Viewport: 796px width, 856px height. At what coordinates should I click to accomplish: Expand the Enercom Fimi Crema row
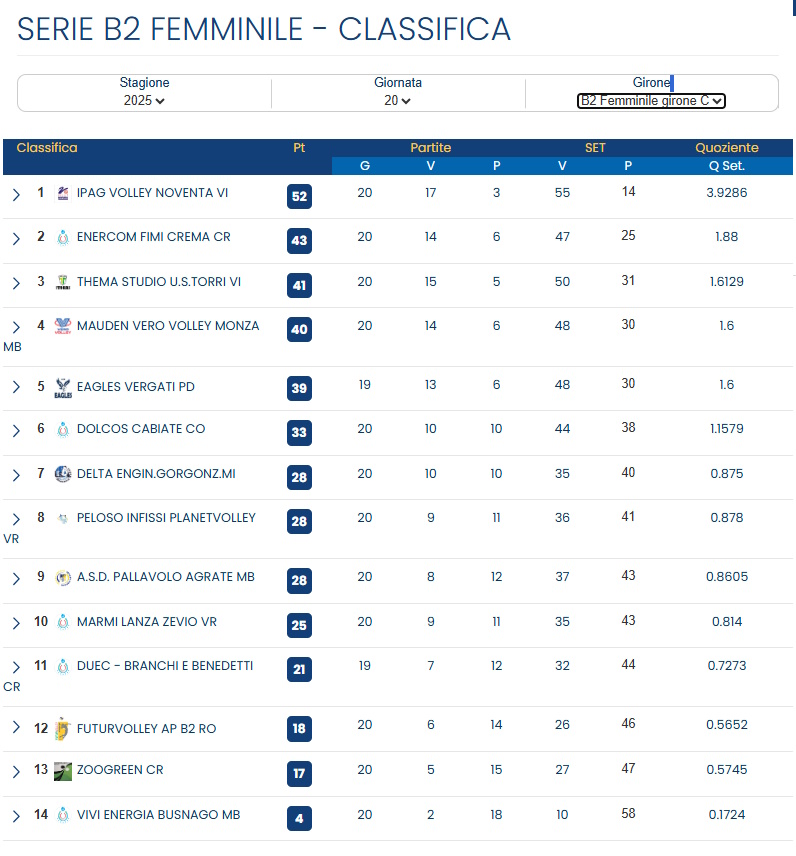pyautogui.click(x=16, y=239)
